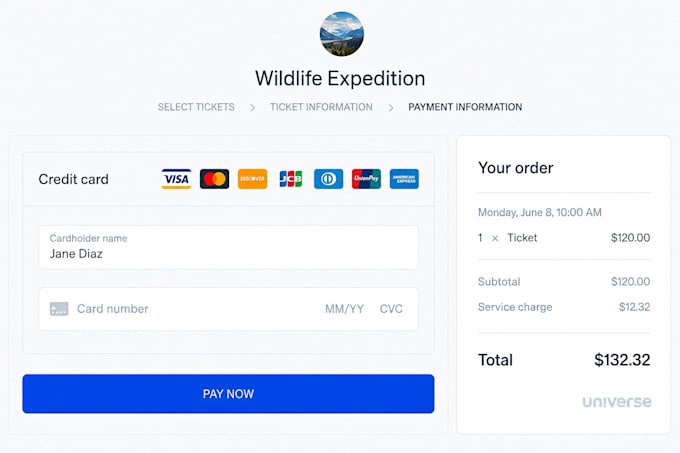This screenshot has height=453, width=680.
Task: Click the American Express card icon
Action: pos(404,179)
